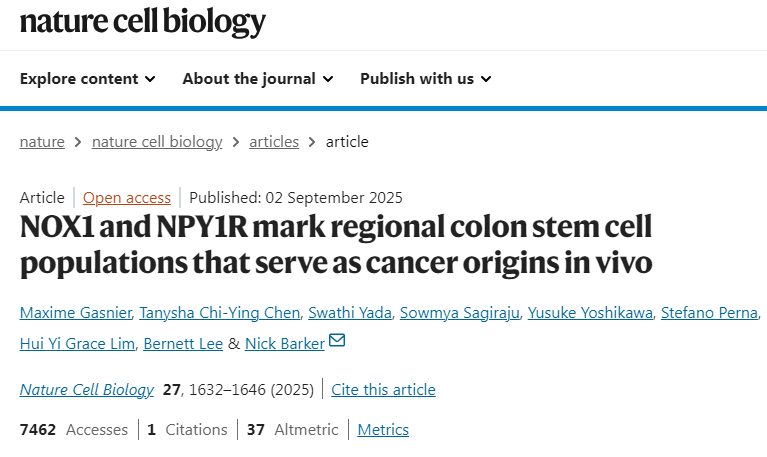Click author Yusuke Yoshikawa
The width and height of the screenshot is (767, 457).
pyautogui.click(x=591, y=314)
